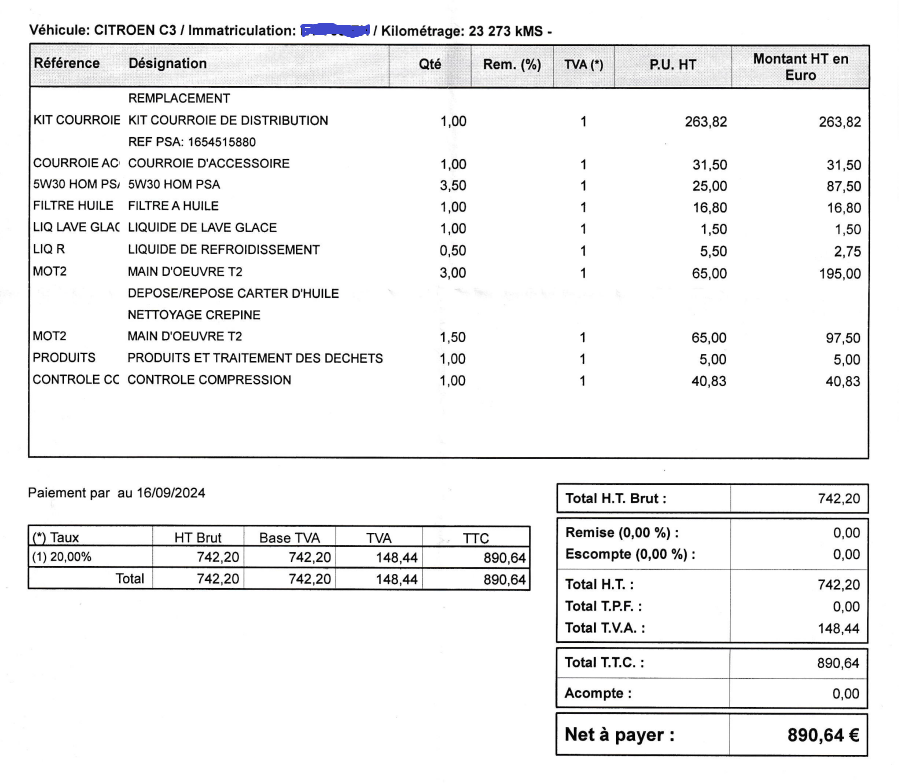
Task: Select the Net à payer amount 890,64 €
Action: (823, 735)
